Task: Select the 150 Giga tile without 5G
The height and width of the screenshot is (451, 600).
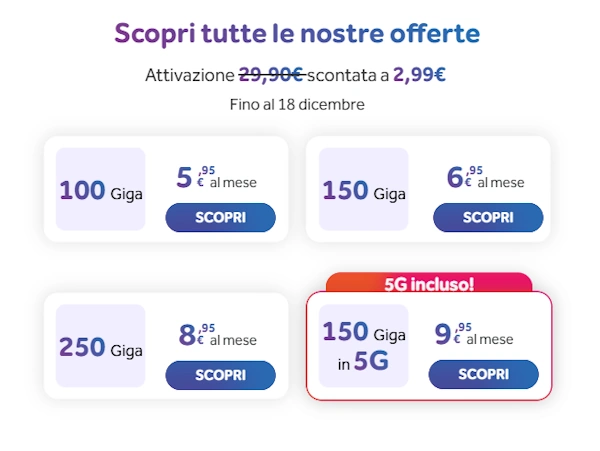Action: (x=363, y=189)
